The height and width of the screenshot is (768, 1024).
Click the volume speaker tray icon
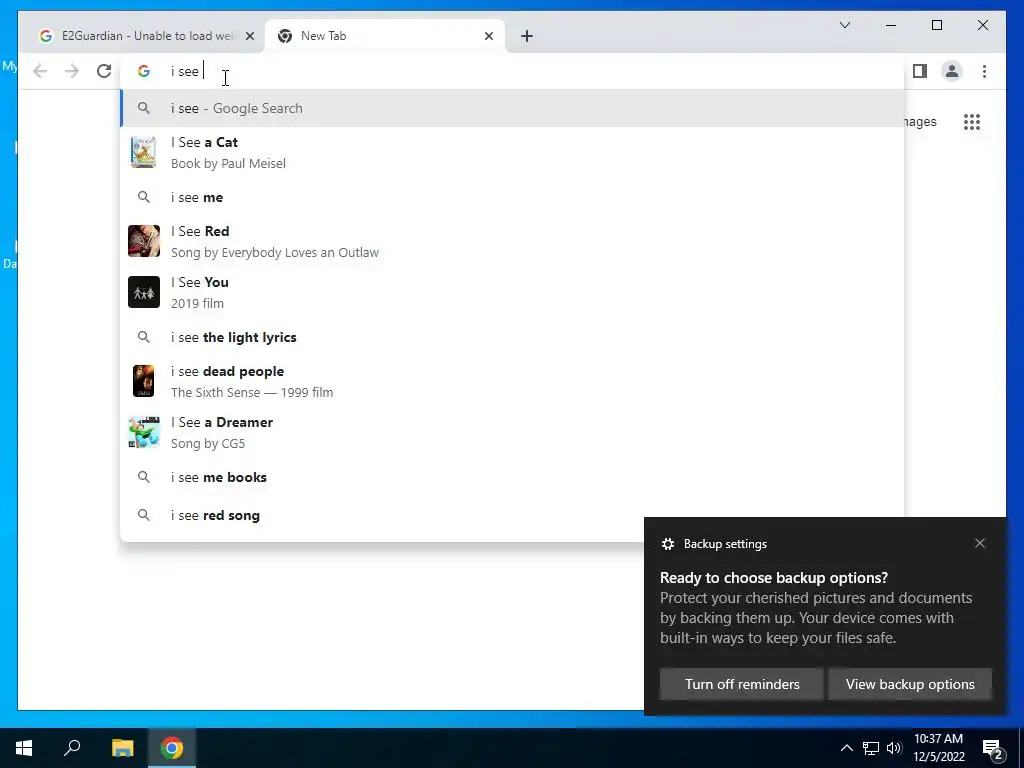[894, 748]
